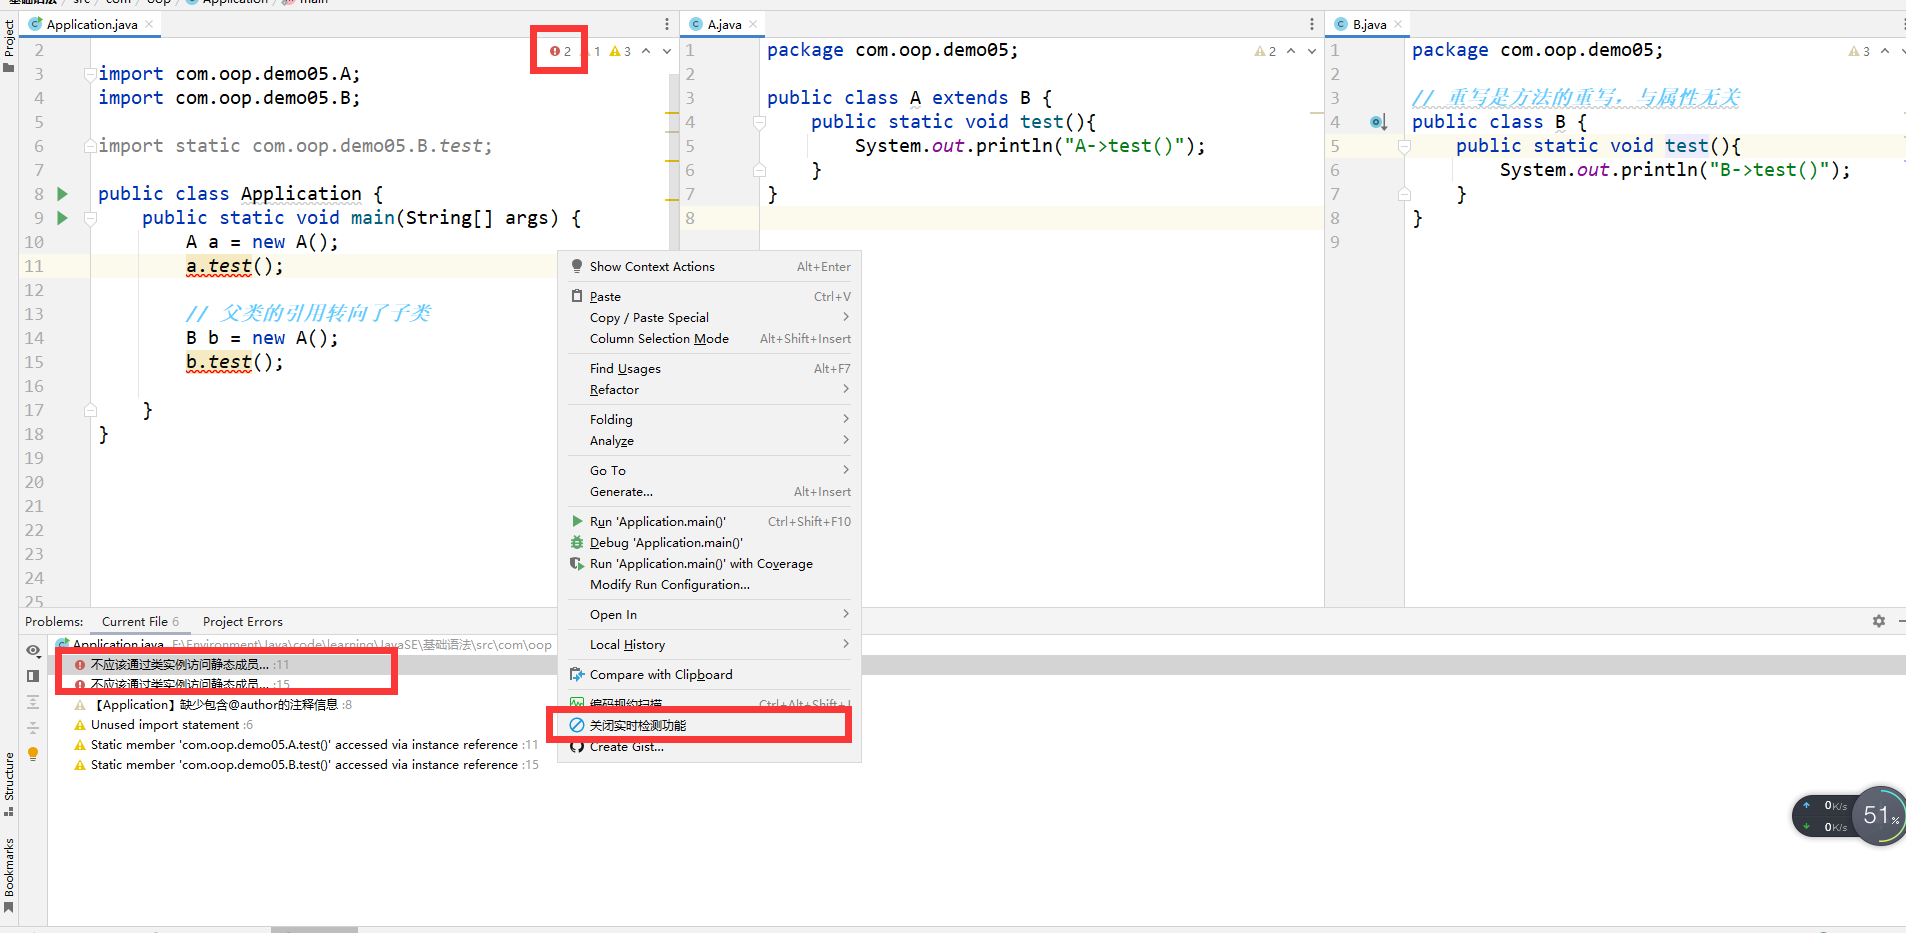
Task: Go to next highlighted problem in A.java
Action: (1312, 51)
